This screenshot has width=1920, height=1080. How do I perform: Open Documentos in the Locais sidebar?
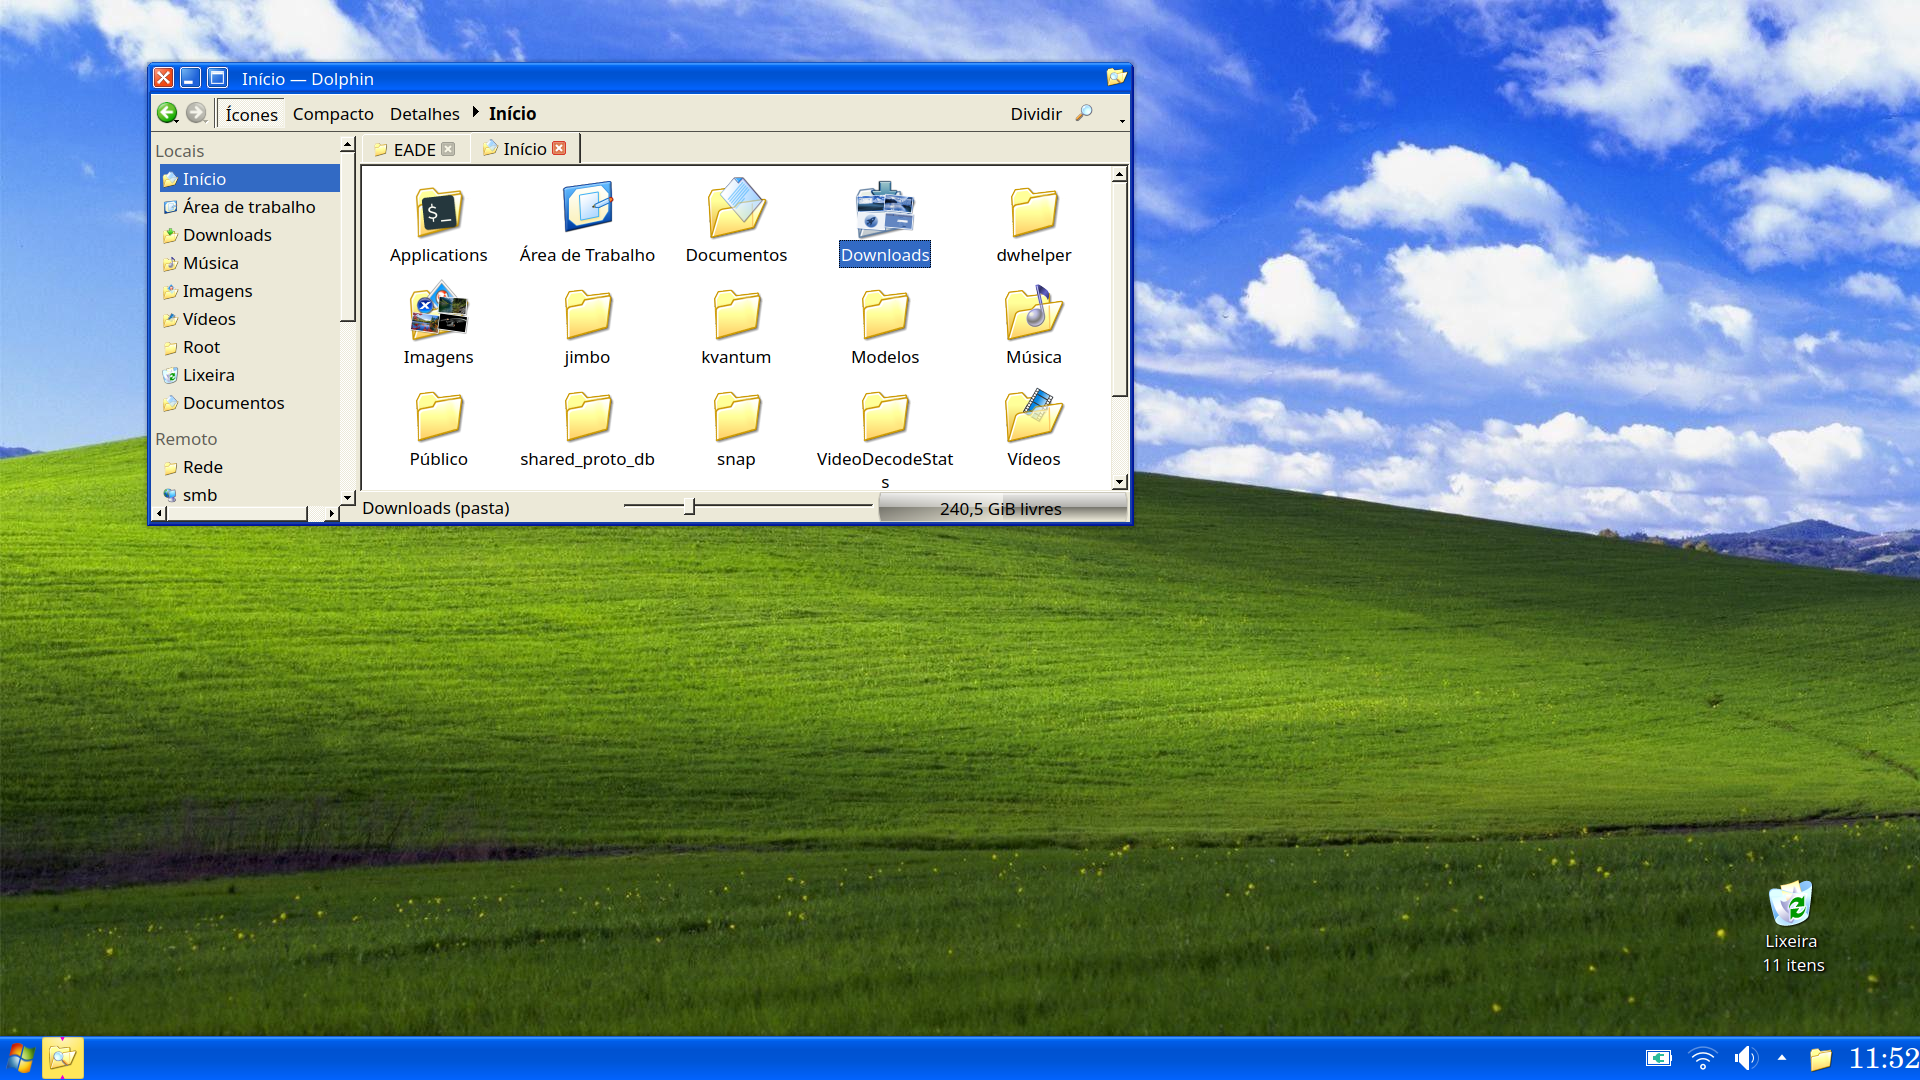coord(250,403)
